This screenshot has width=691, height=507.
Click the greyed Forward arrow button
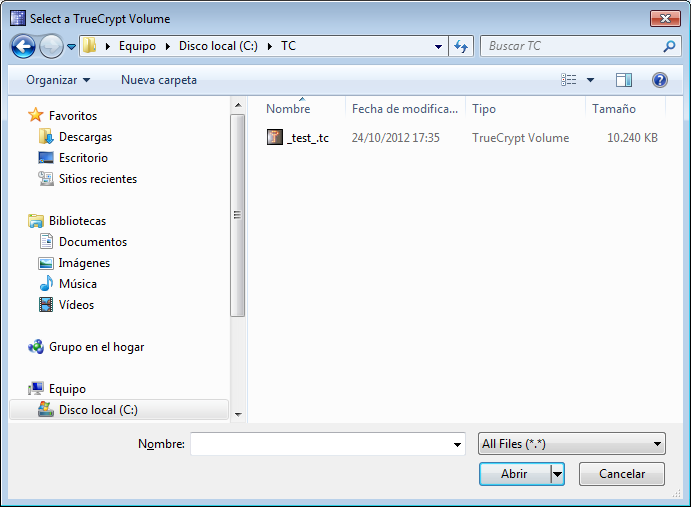point(51,46)
